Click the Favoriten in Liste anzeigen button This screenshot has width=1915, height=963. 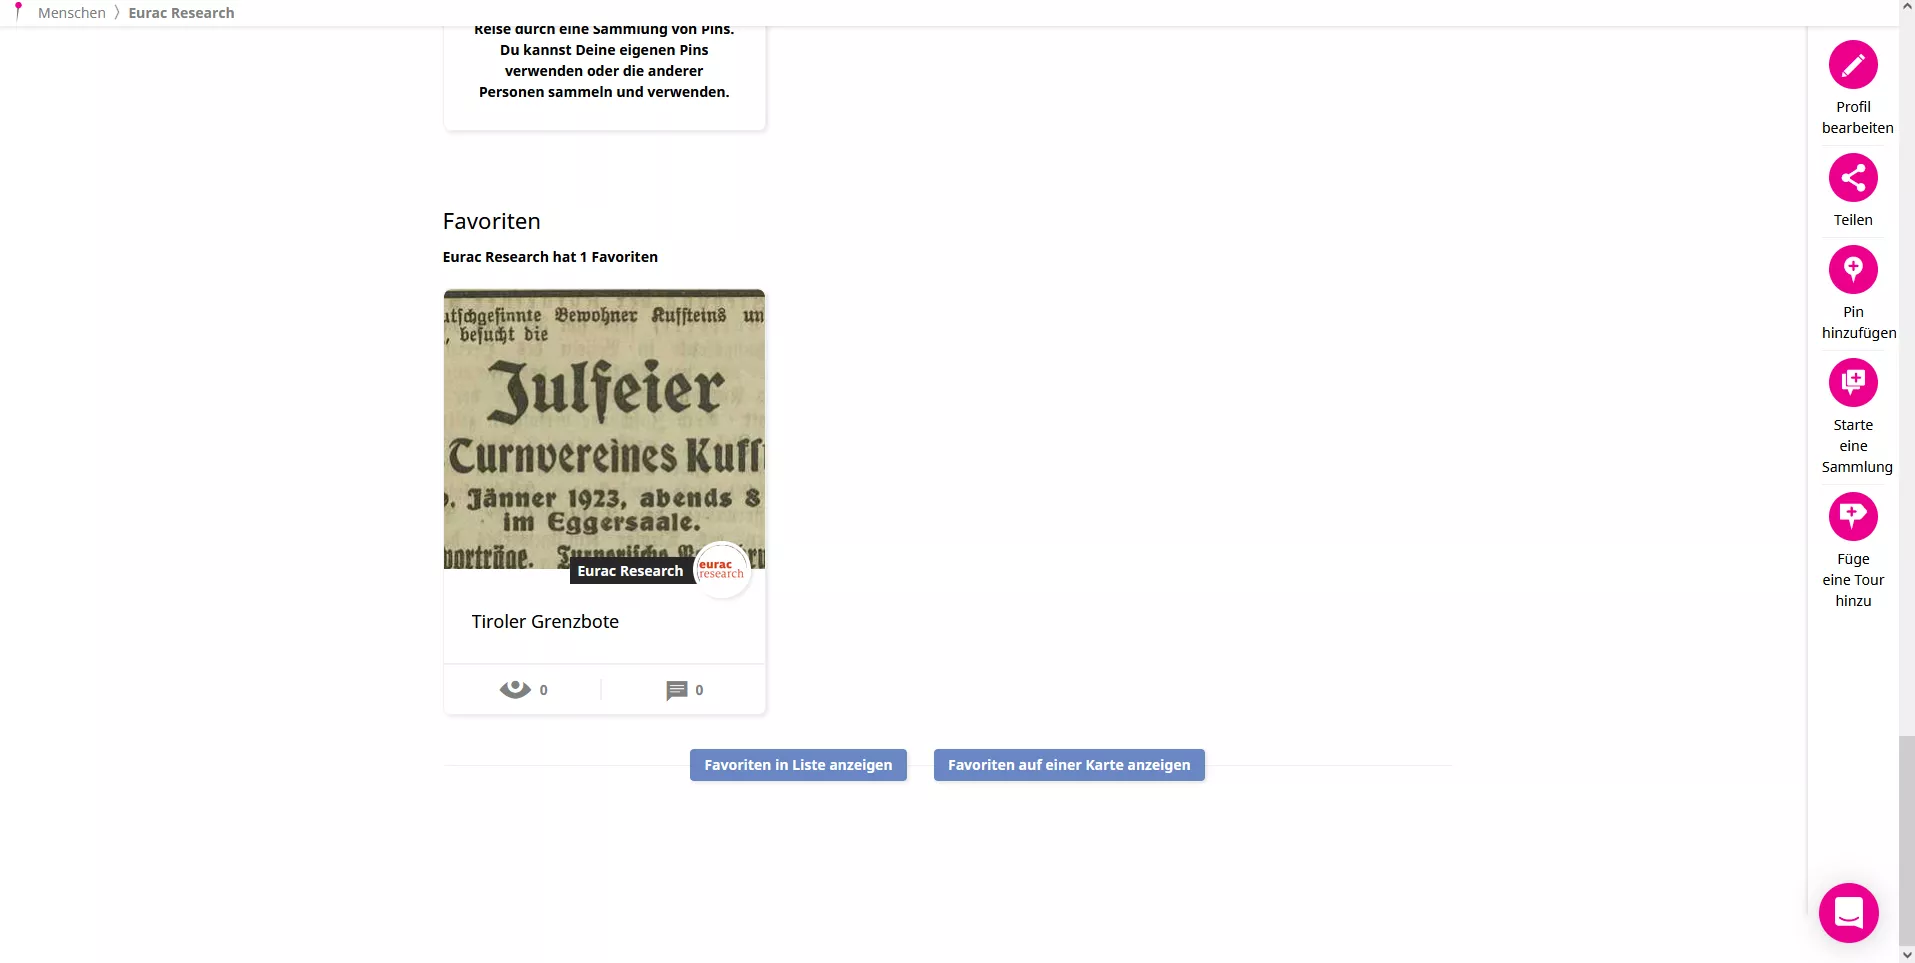click(x=798, y=765)
